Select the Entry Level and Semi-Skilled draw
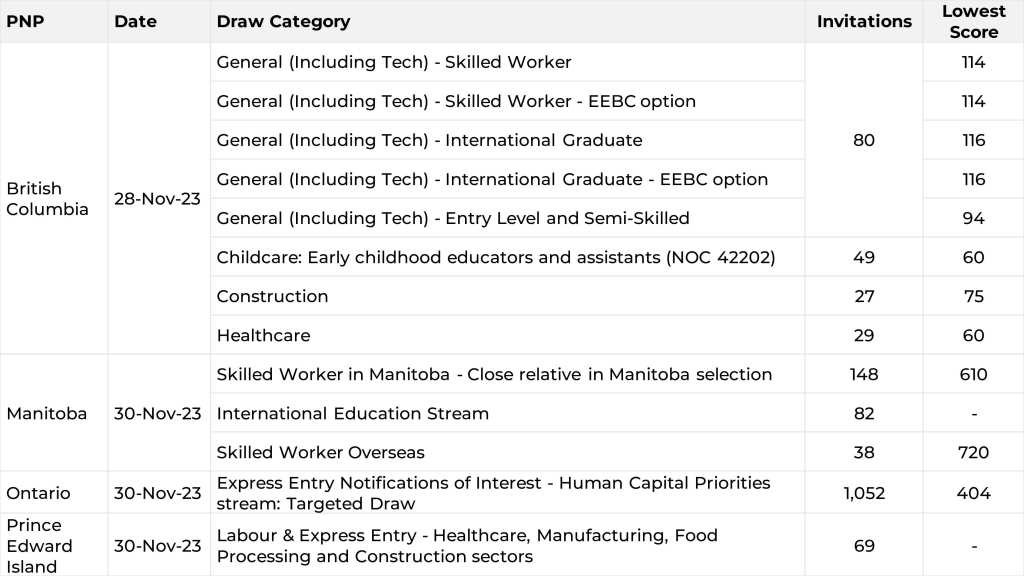Image resolution: width=1024 pixels, height=576 pixels. click(452, 218)
